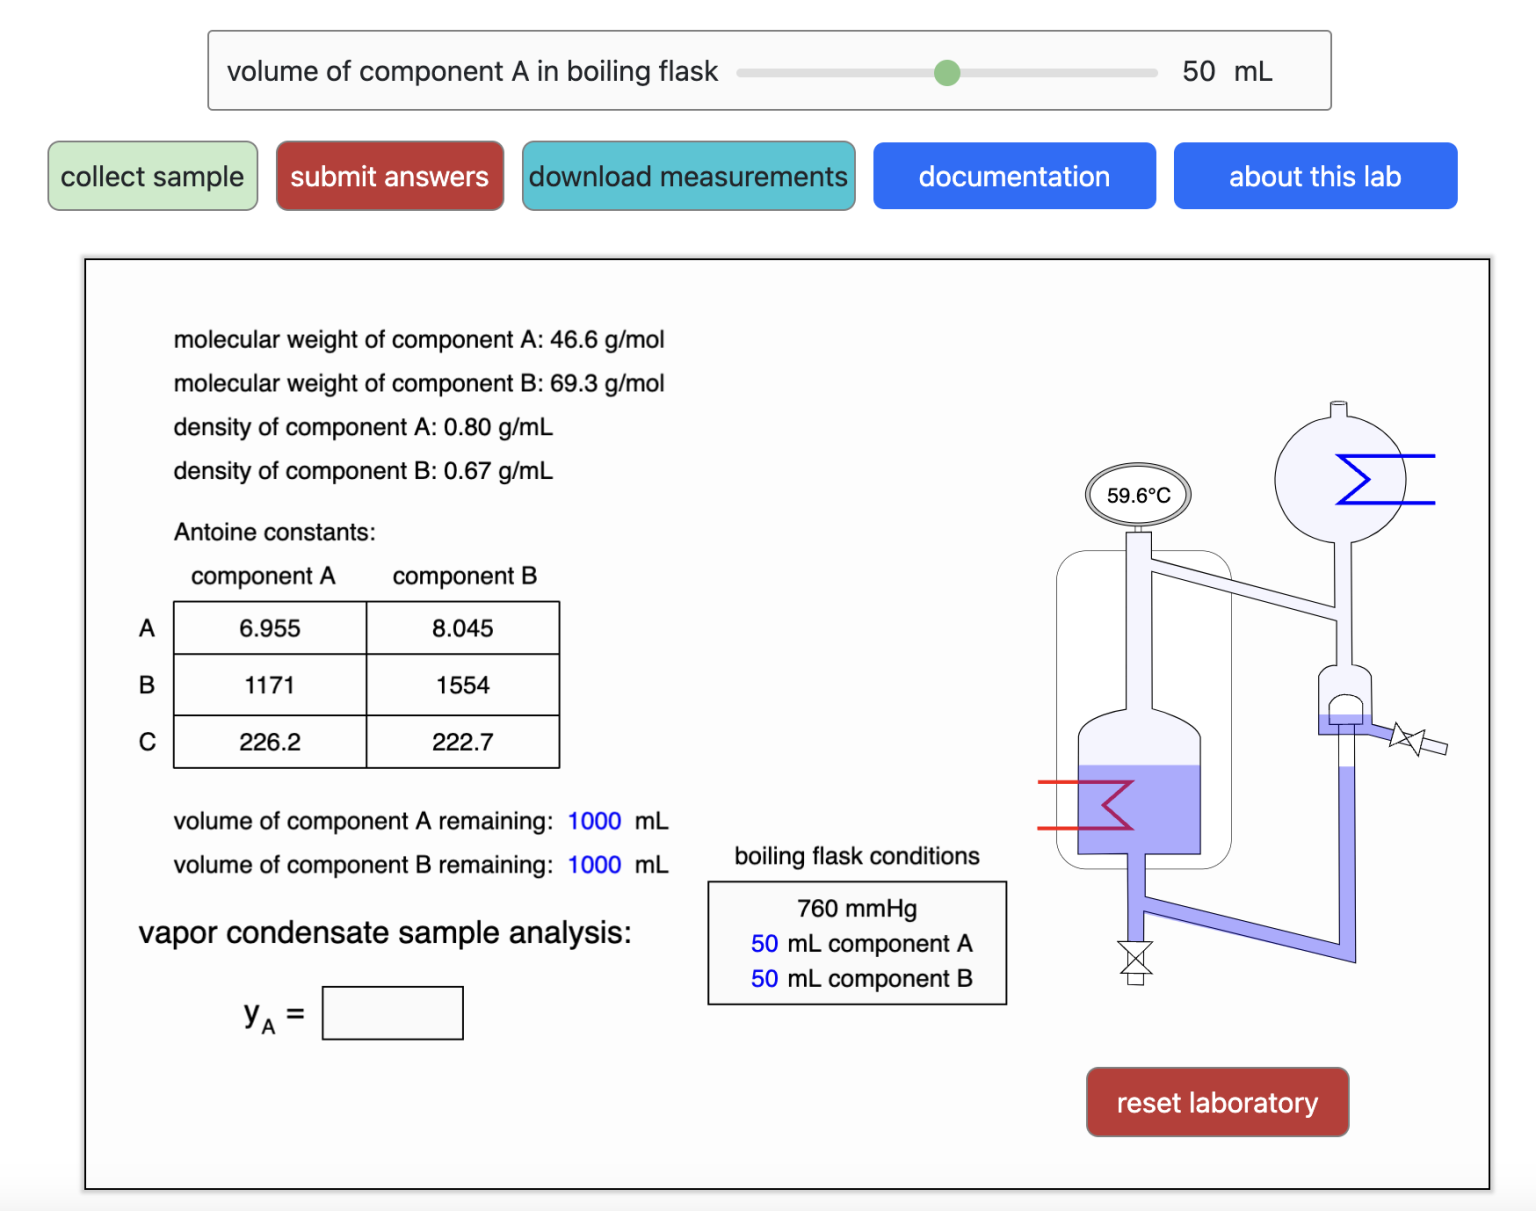Click the Antoine A constant 6.955 cell

pyautogui.click(x=270, y=628)
